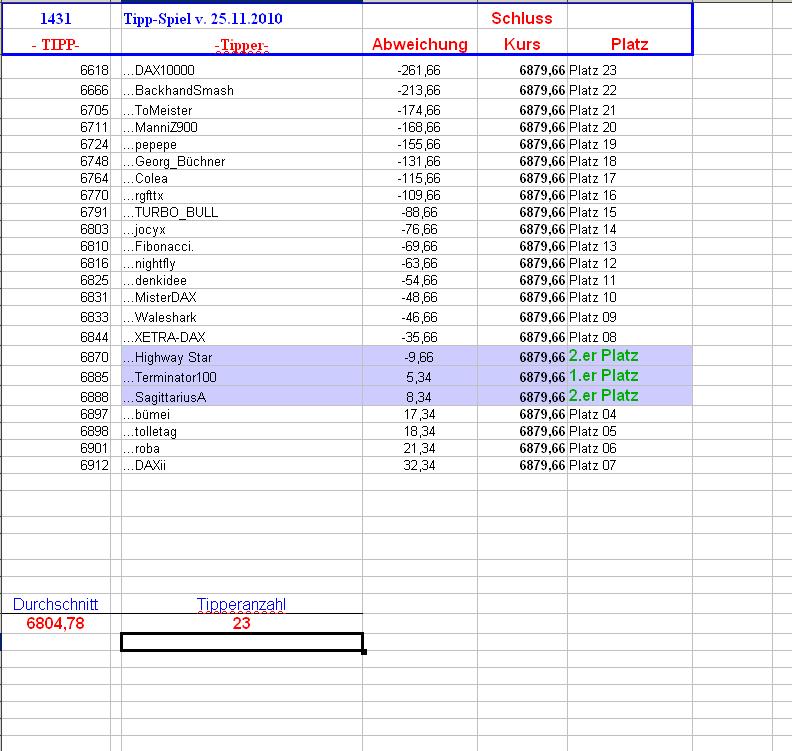Click the 2.er Platz cell beside Highway Star
This screenshot has width=792, height=751.
[629, 356]
